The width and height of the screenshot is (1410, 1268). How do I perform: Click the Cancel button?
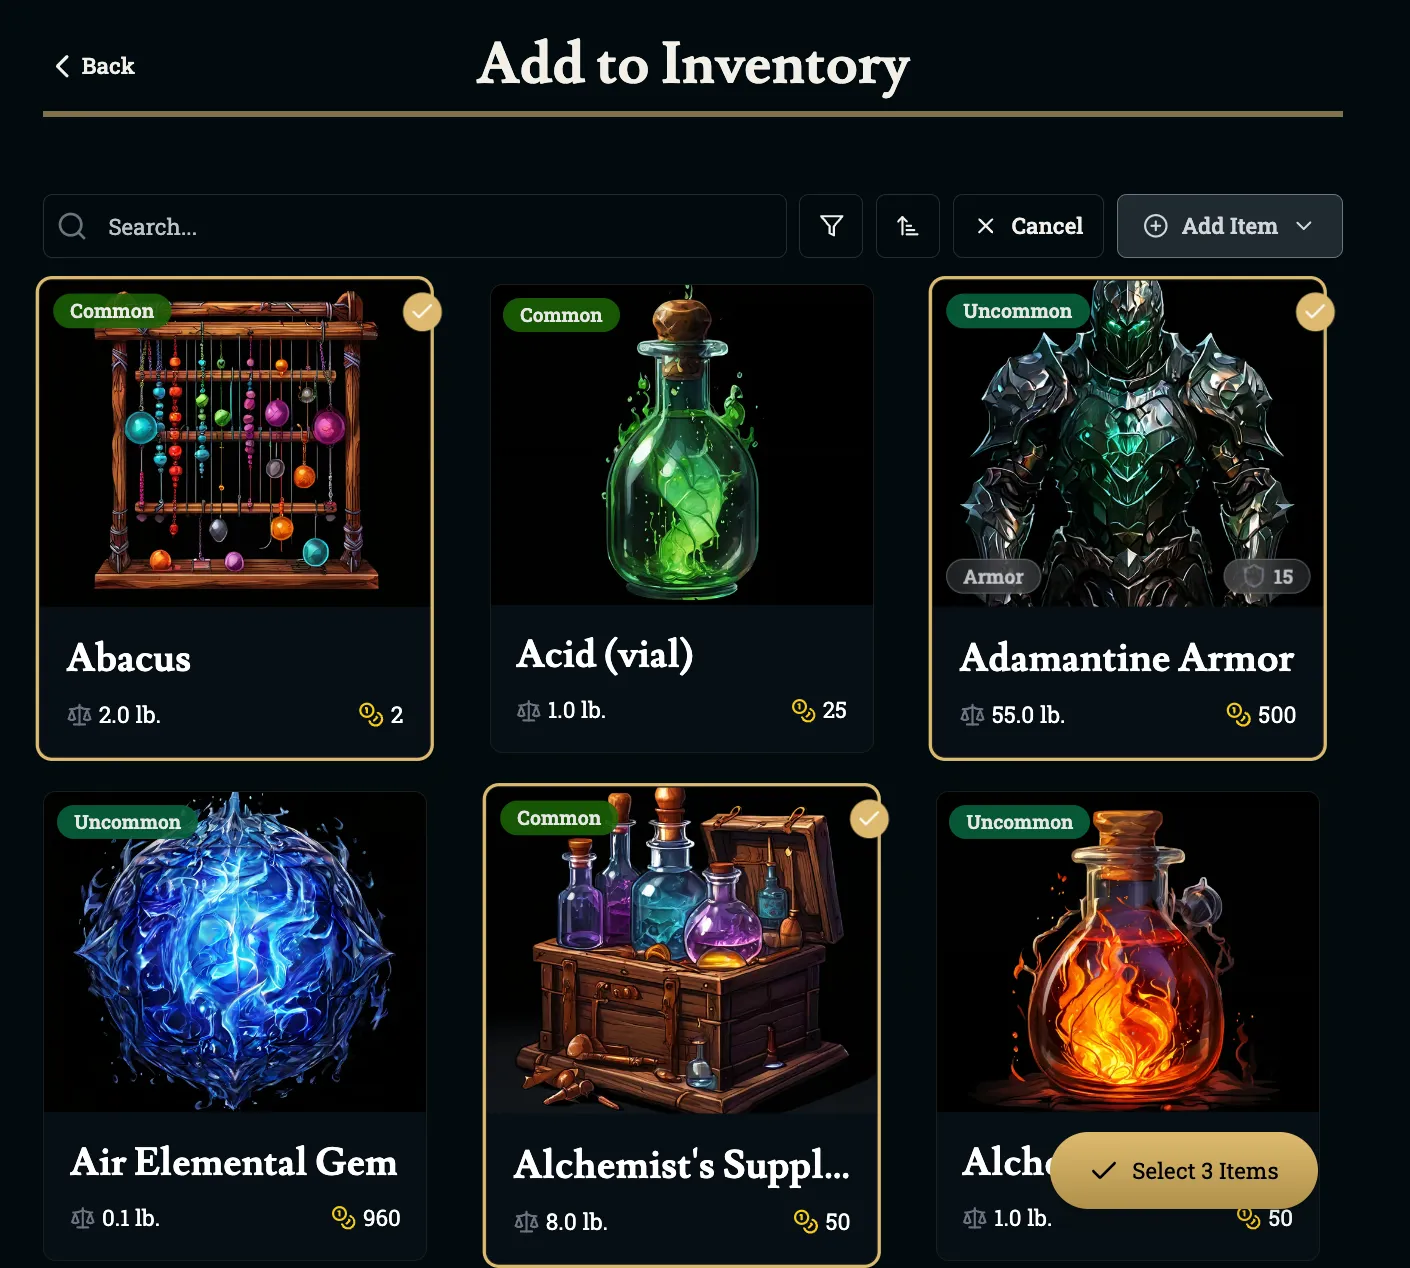(x=1028, y=226)
